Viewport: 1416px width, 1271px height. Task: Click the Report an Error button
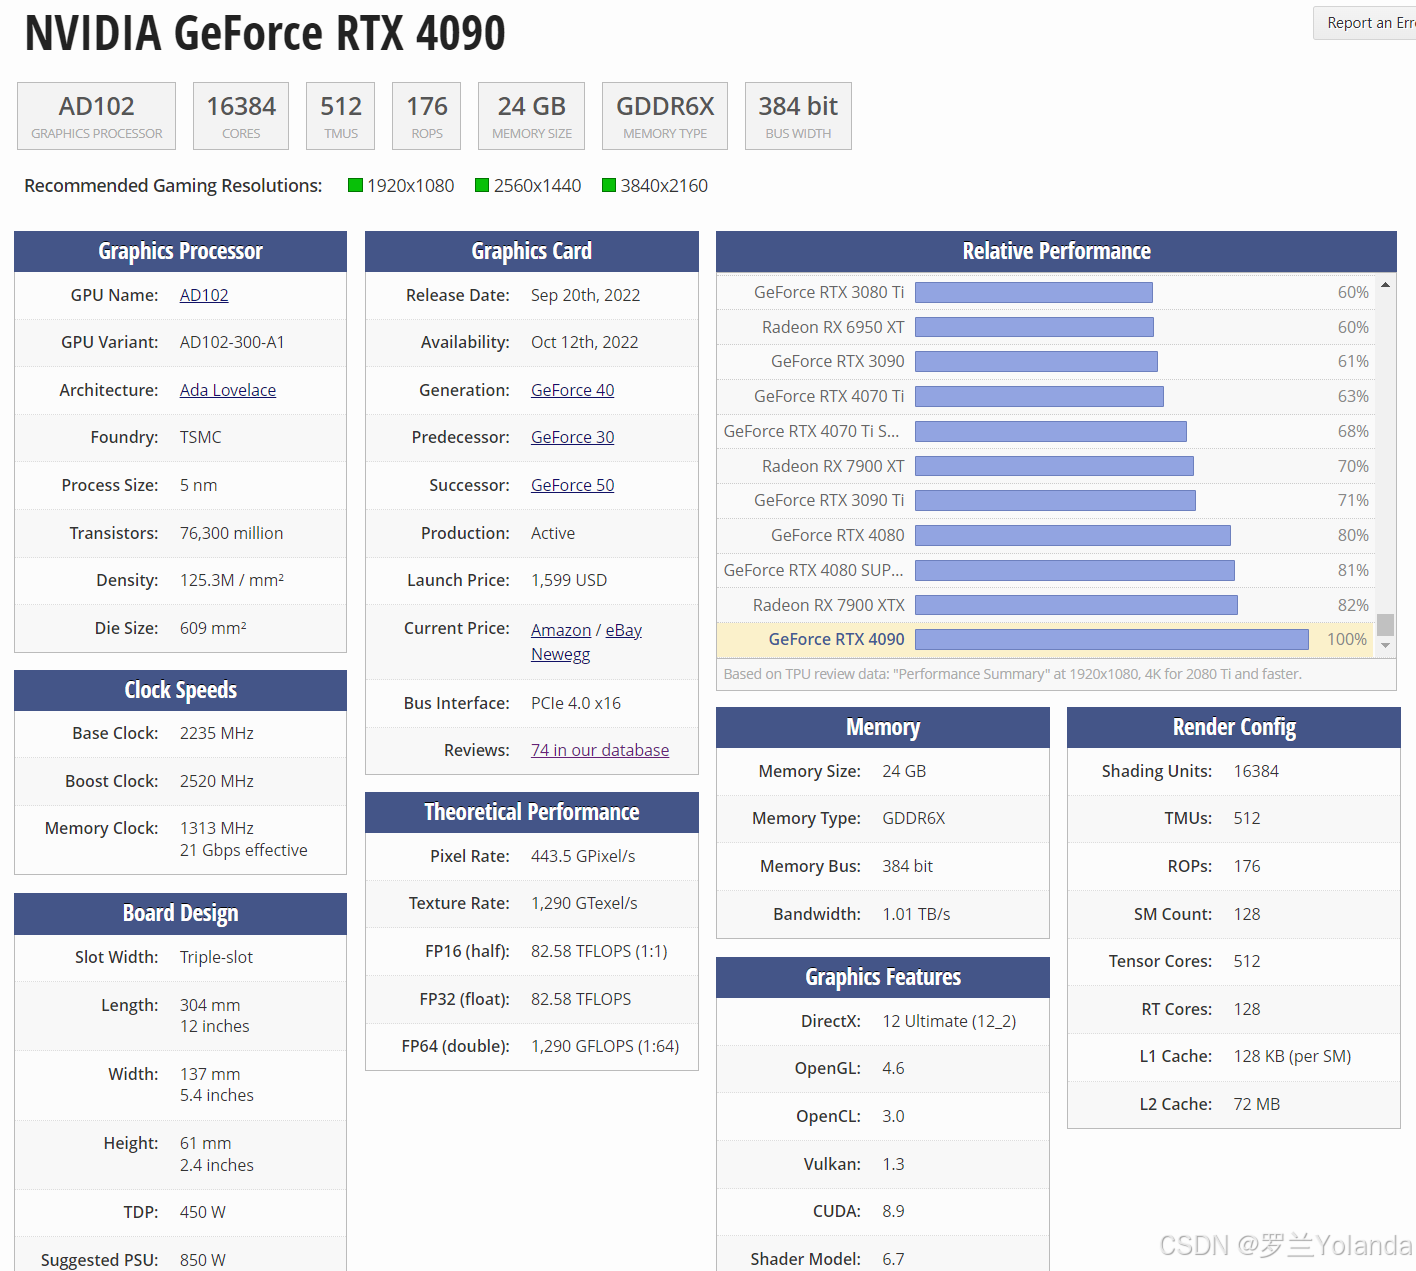point(1366,23)
